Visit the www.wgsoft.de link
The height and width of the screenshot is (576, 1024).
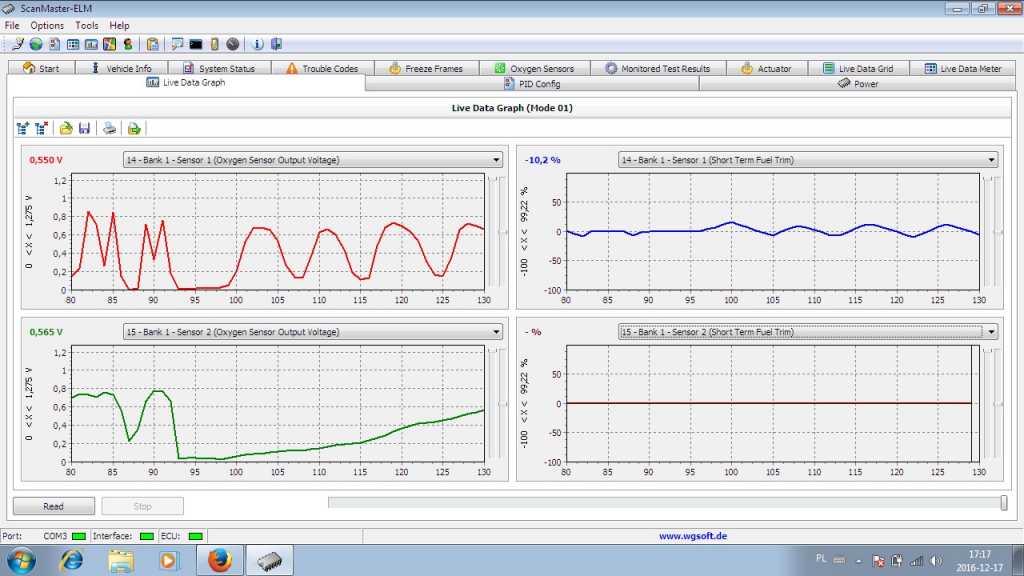click(692, 536)
